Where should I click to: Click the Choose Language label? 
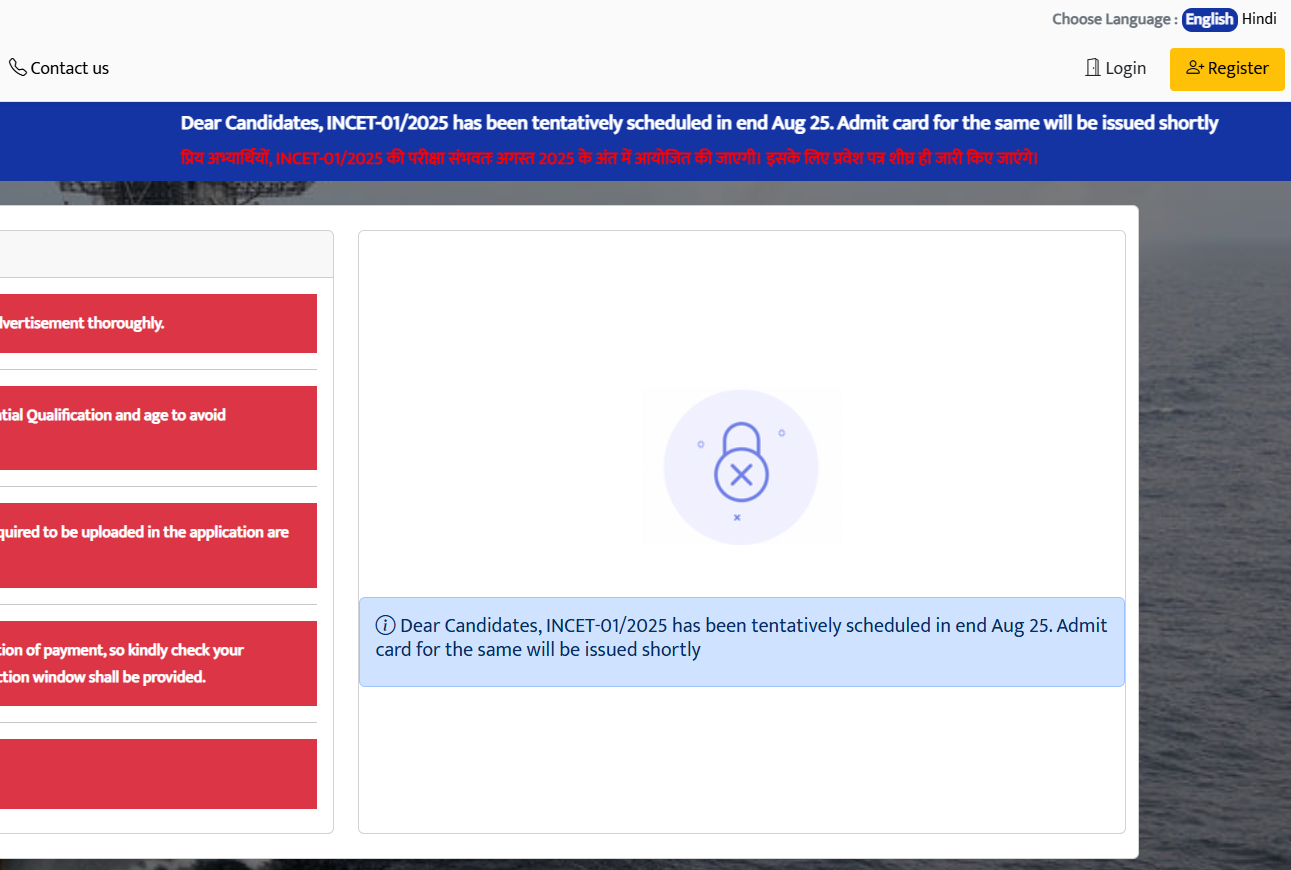click(x=1114, y=19)
